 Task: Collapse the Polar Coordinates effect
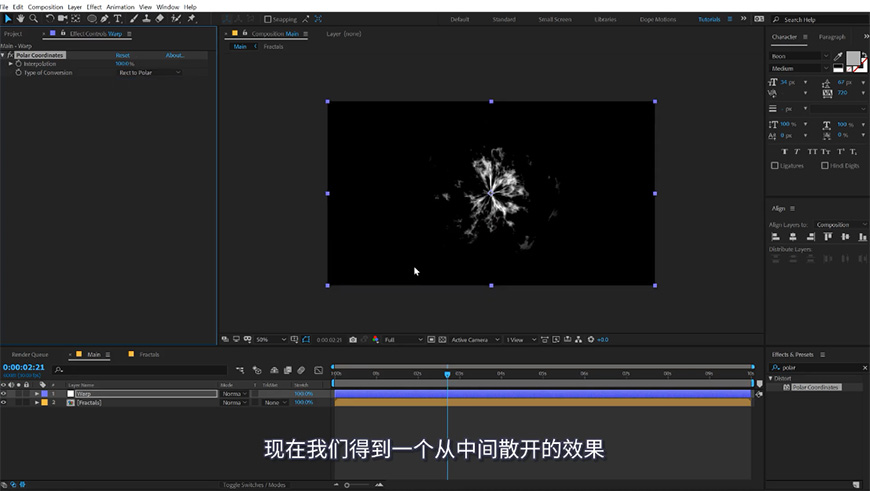(3, 55)
